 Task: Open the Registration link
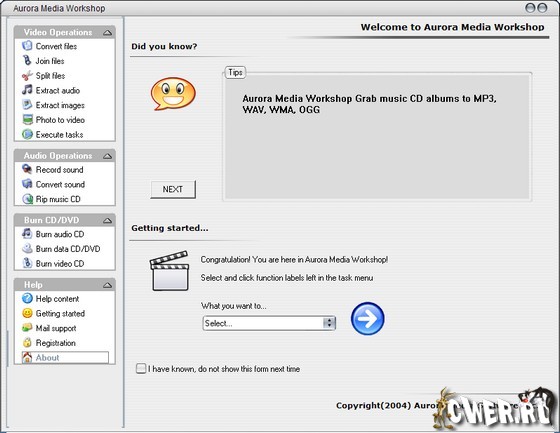55,343
